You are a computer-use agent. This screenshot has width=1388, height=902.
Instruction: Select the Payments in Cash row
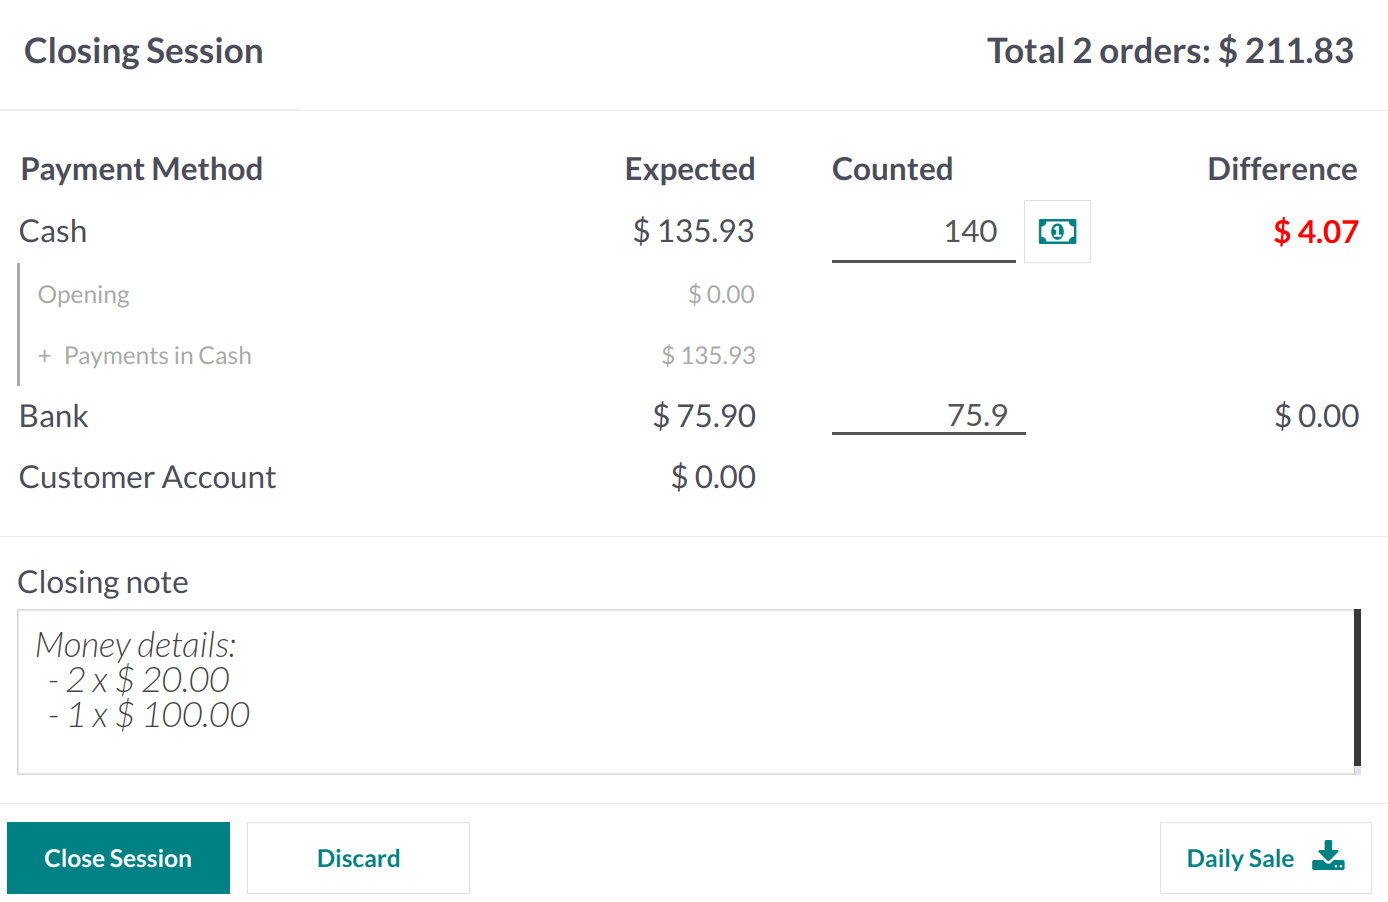click(396, 356)
